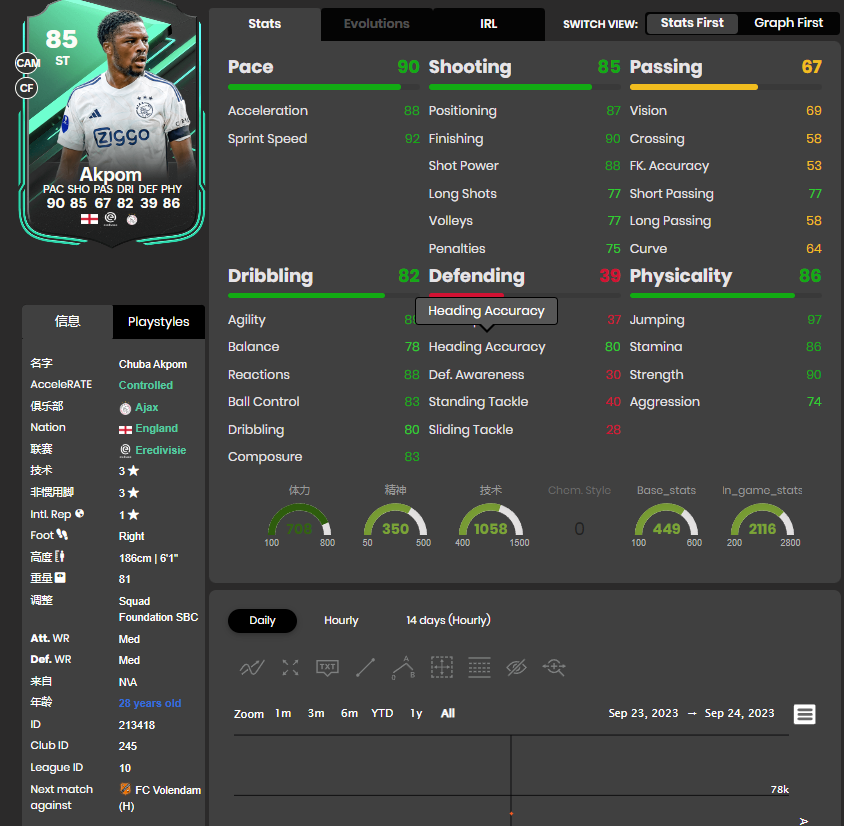The image size is (844, 826).
Task: Select the Daily price graph option
Action: [x=262, y=620]
